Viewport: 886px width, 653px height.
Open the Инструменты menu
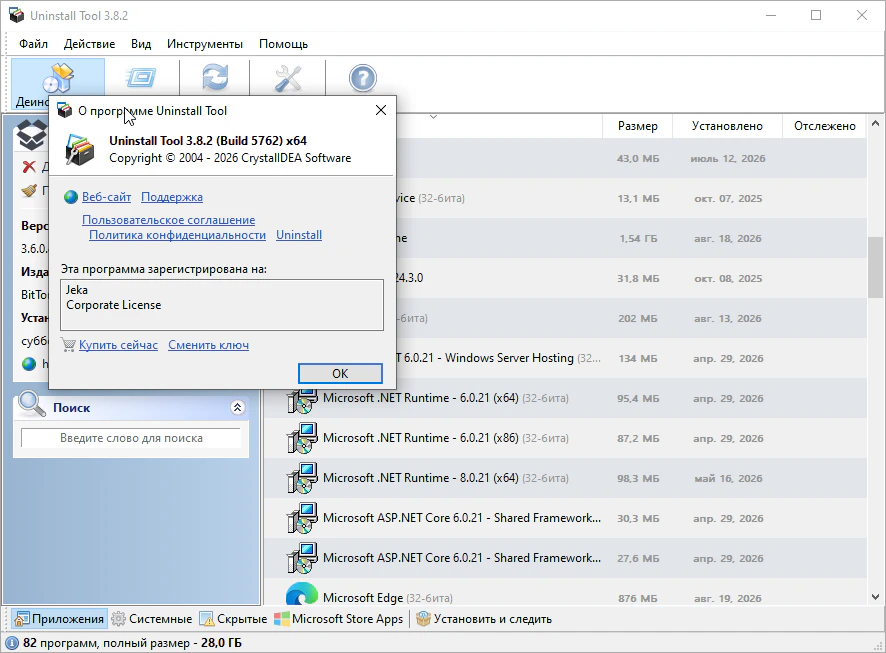(205, 44)
